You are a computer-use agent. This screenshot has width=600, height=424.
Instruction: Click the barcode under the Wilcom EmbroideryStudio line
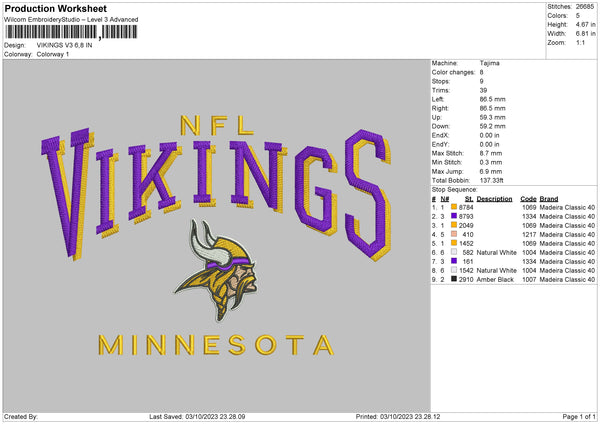click(71, 32)
